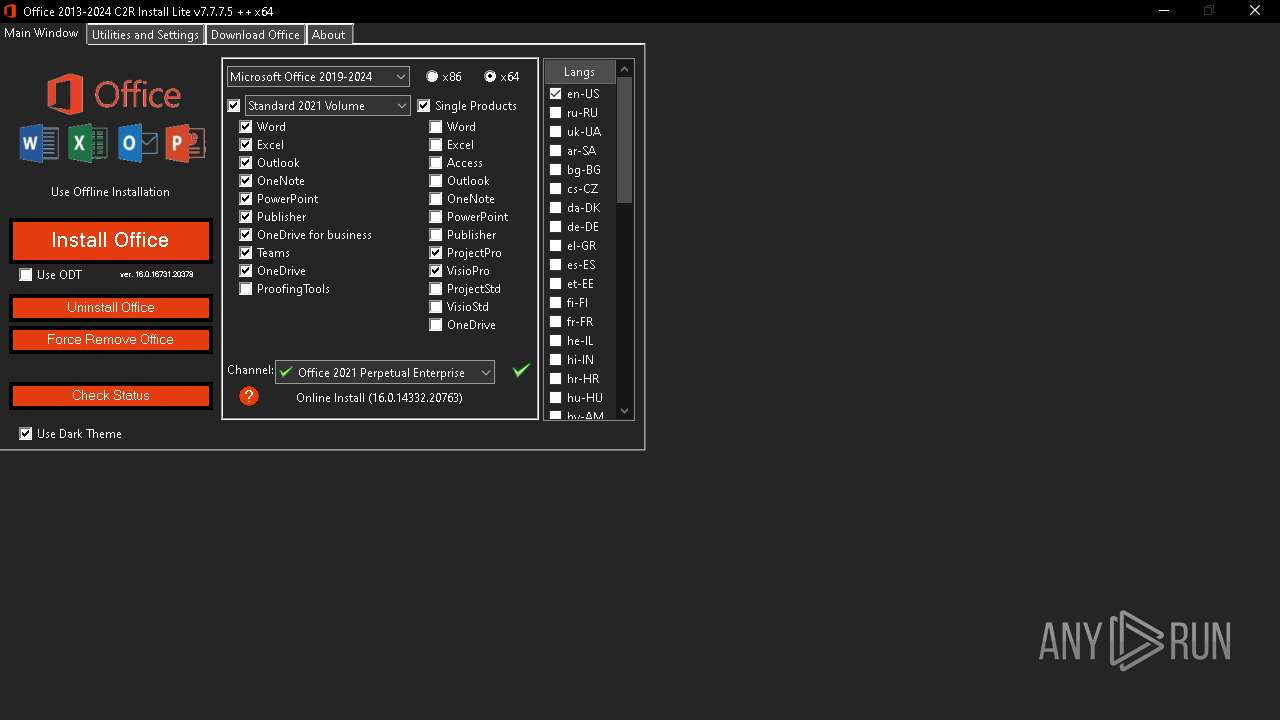Toggle the Use Dark Theme checkbox
Image resolution: width=1280 pixels, height=720 pixels.
(26, 434)
